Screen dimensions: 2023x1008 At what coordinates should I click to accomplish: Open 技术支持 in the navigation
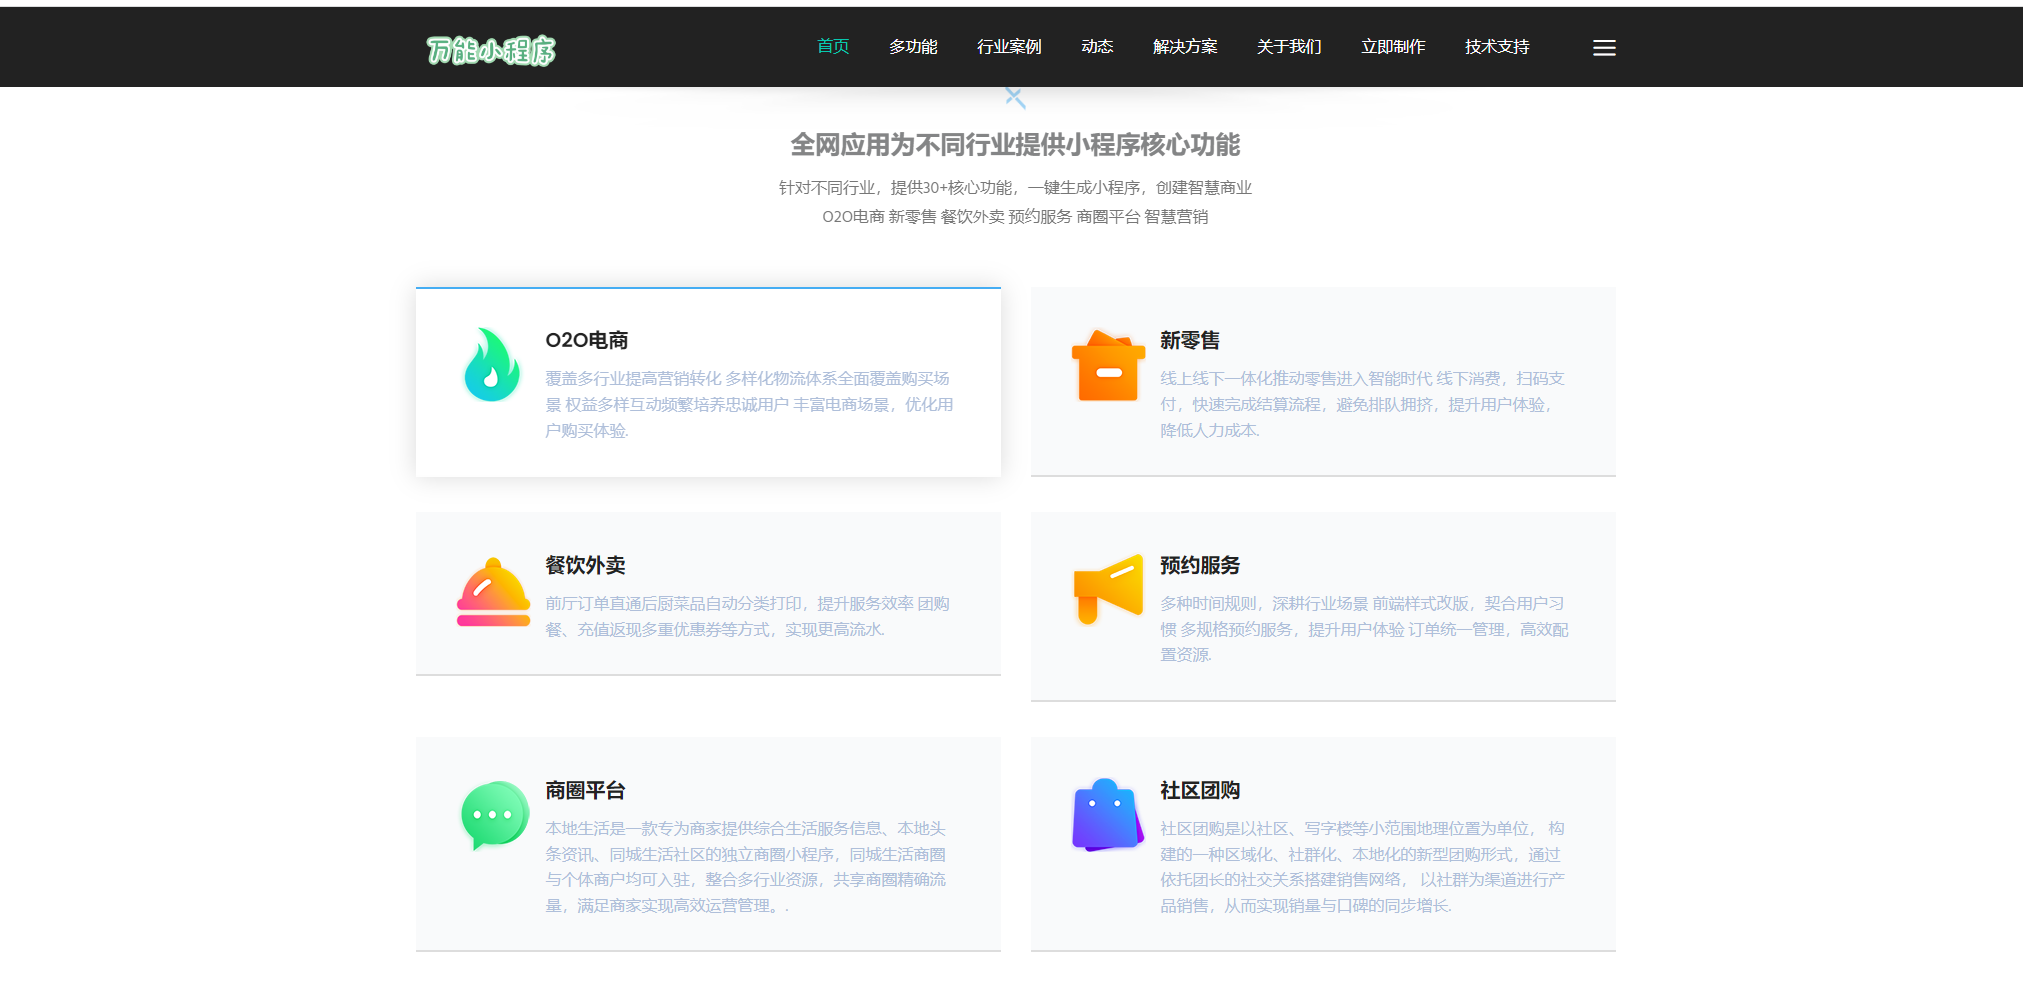pos(1497,47)
